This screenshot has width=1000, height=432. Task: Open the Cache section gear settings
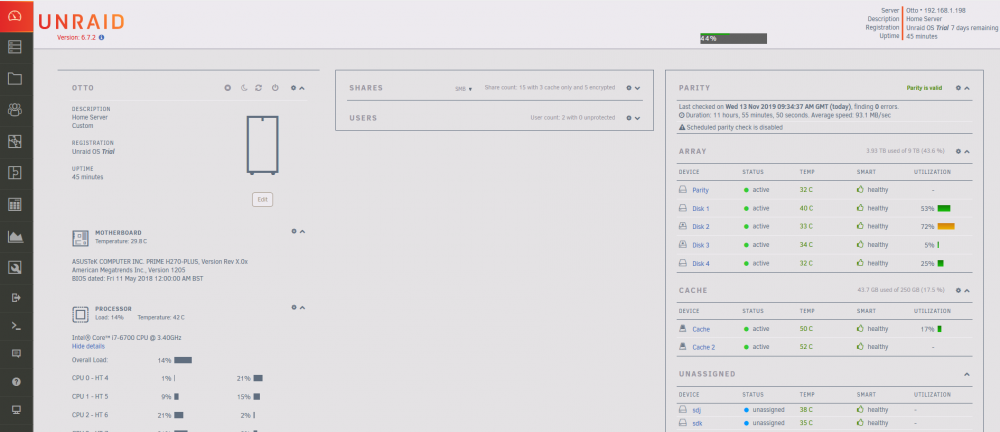[x=958, y=290]
